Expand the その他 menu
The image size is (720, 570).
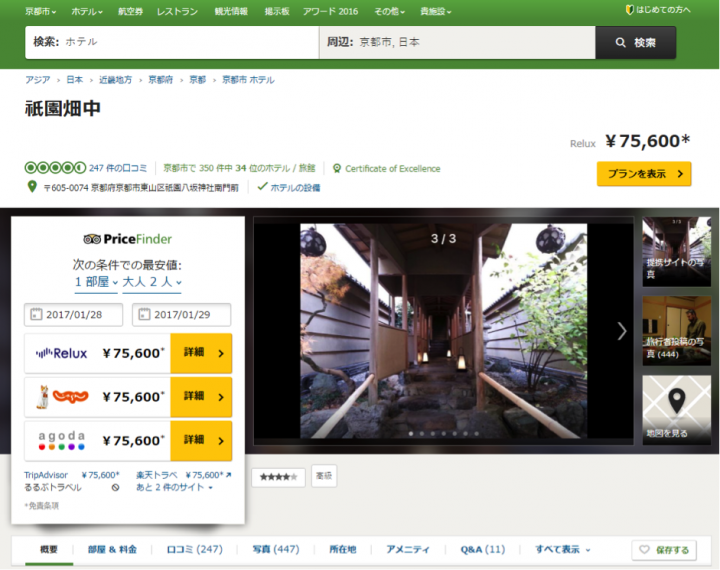click(x=389, y=11)
